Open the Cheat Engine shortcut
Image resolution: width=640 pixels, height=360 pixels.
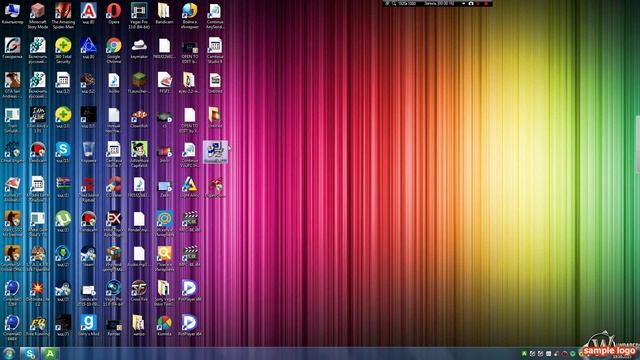click(x=12, y=152)
